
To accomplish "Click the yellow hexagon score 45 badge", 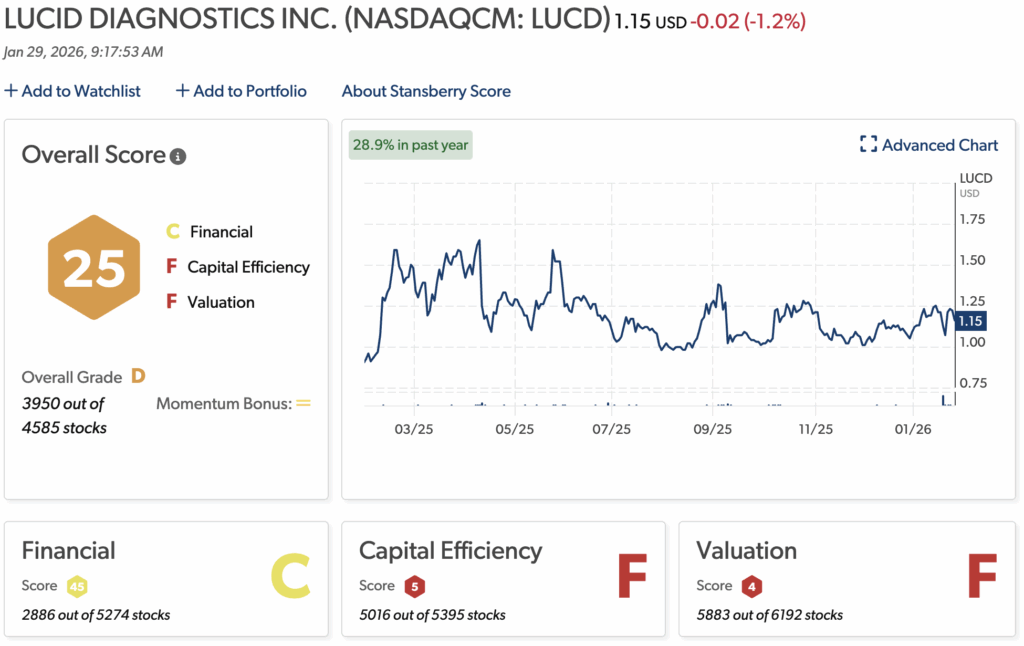I will pyautogui.click(x=77, y=586).
